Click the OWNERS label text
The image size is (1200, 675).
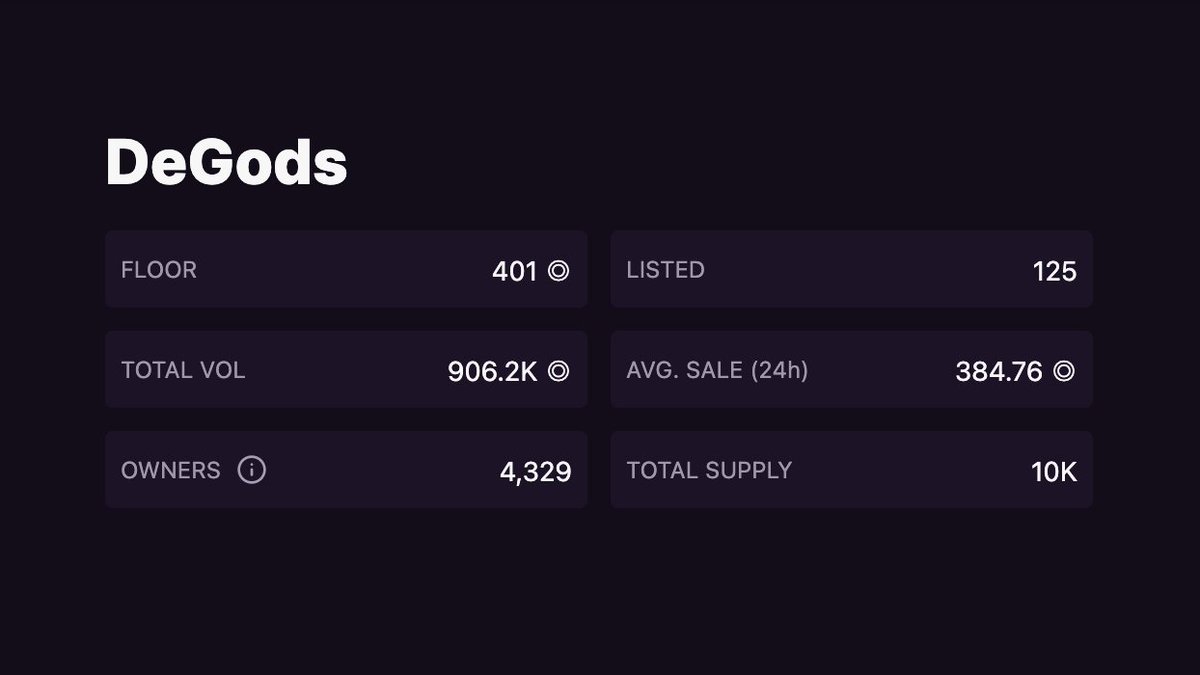click(x=170, y=470)
